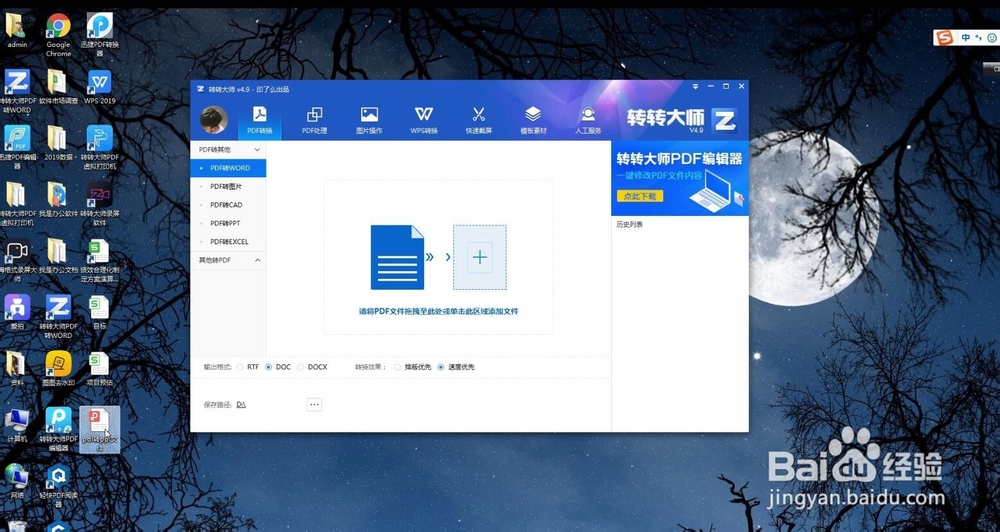
Task: Toggle Sogou 中 Chinese input mode
Action: (966, 38)
